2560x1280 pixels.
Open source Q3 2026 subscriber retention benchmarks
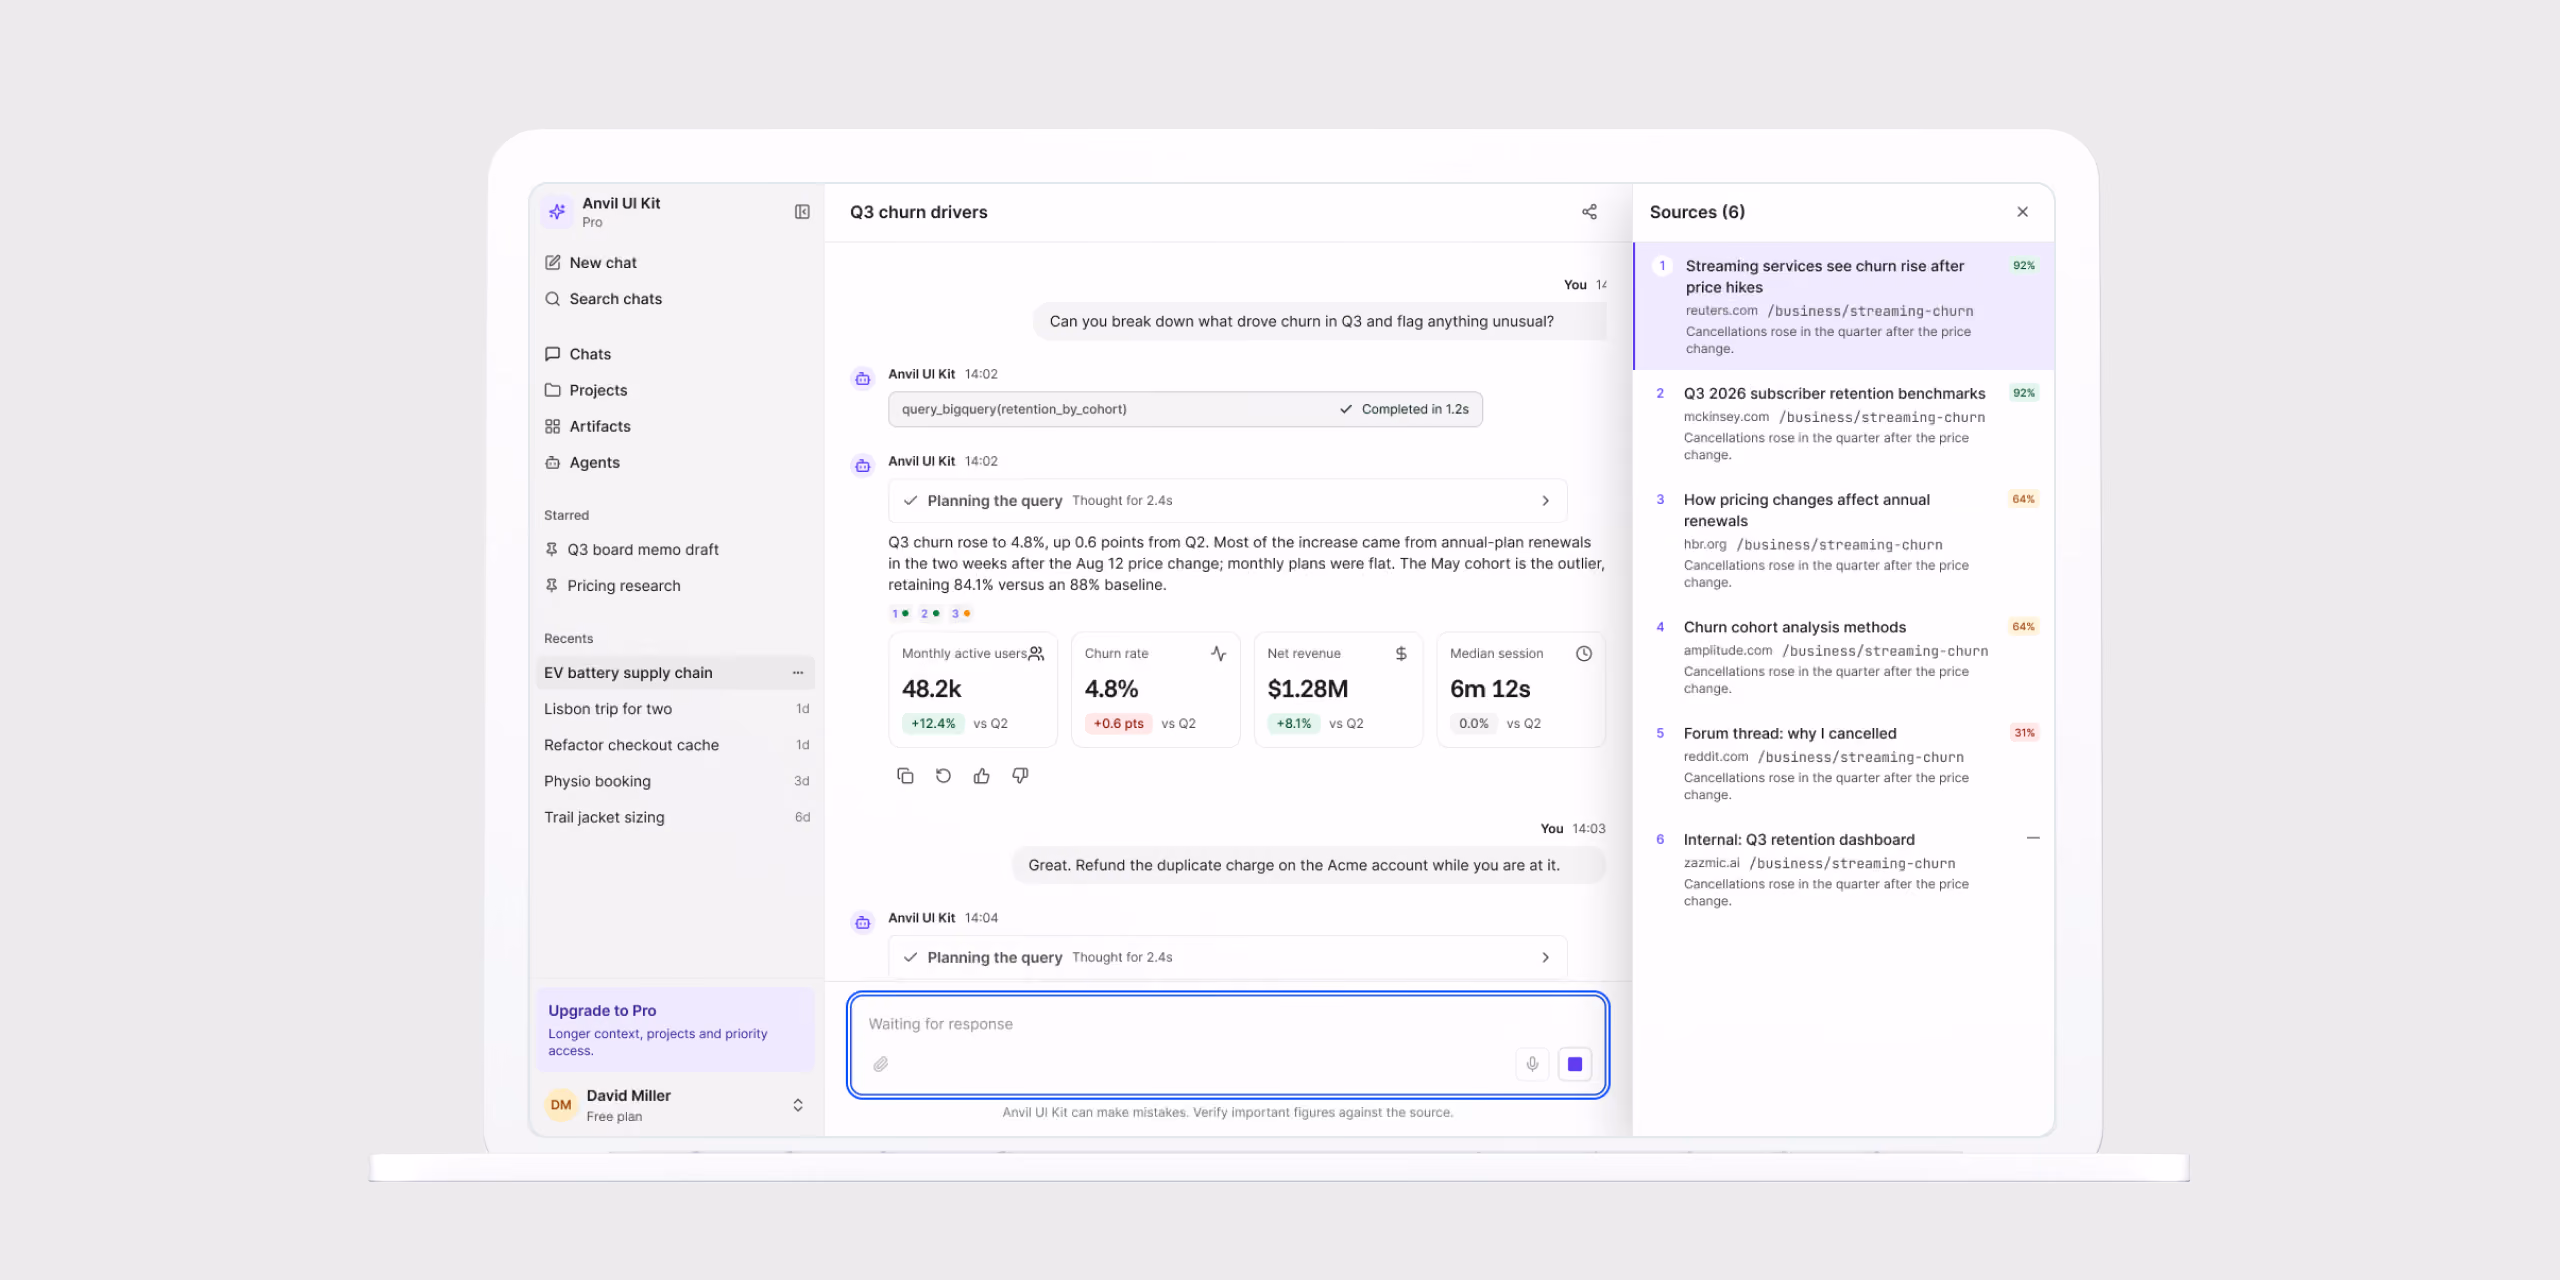tap(1844, 423)
